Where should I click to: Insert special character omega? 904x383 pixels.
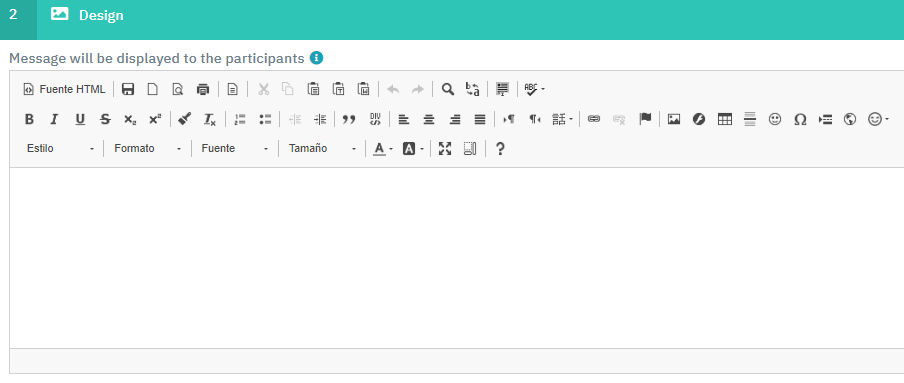[x=800, y=119]
